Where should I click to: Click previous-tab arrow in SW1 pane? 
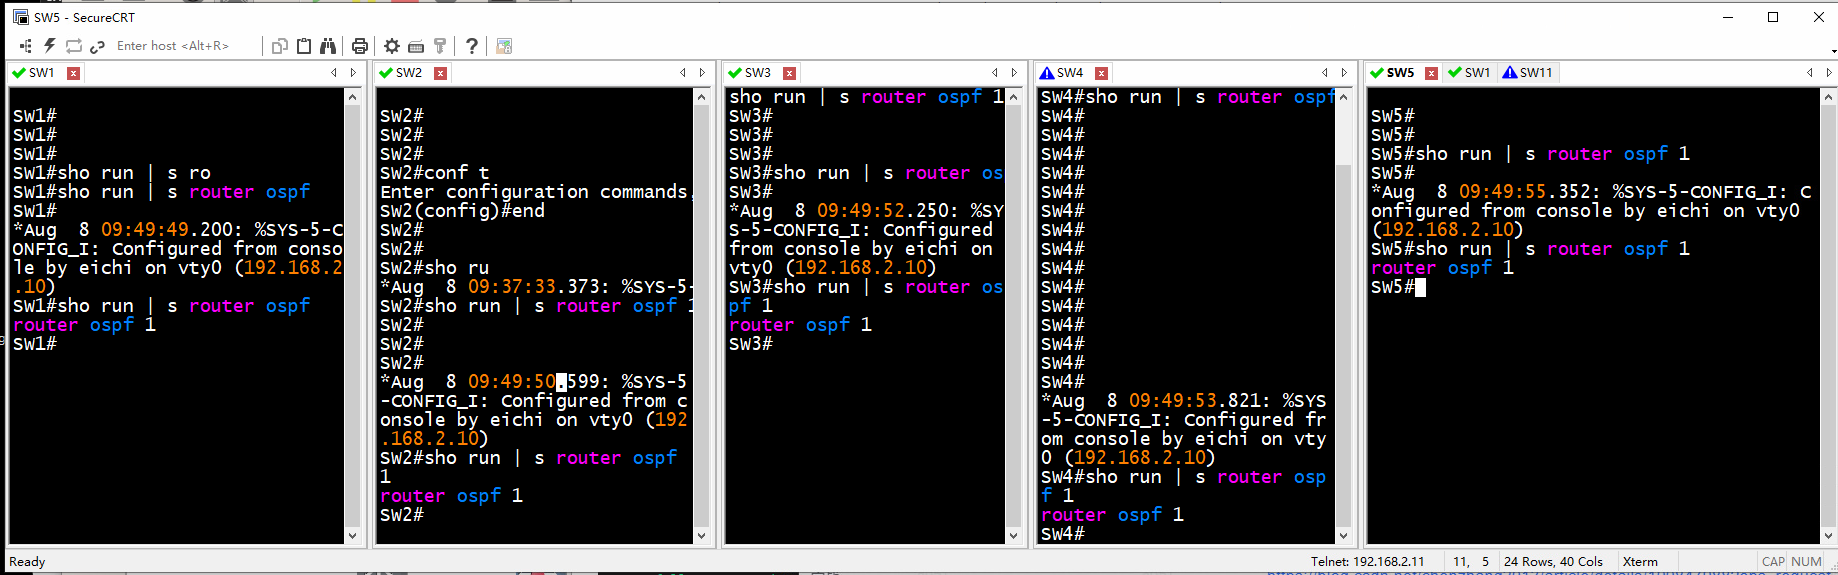[334, 73]
